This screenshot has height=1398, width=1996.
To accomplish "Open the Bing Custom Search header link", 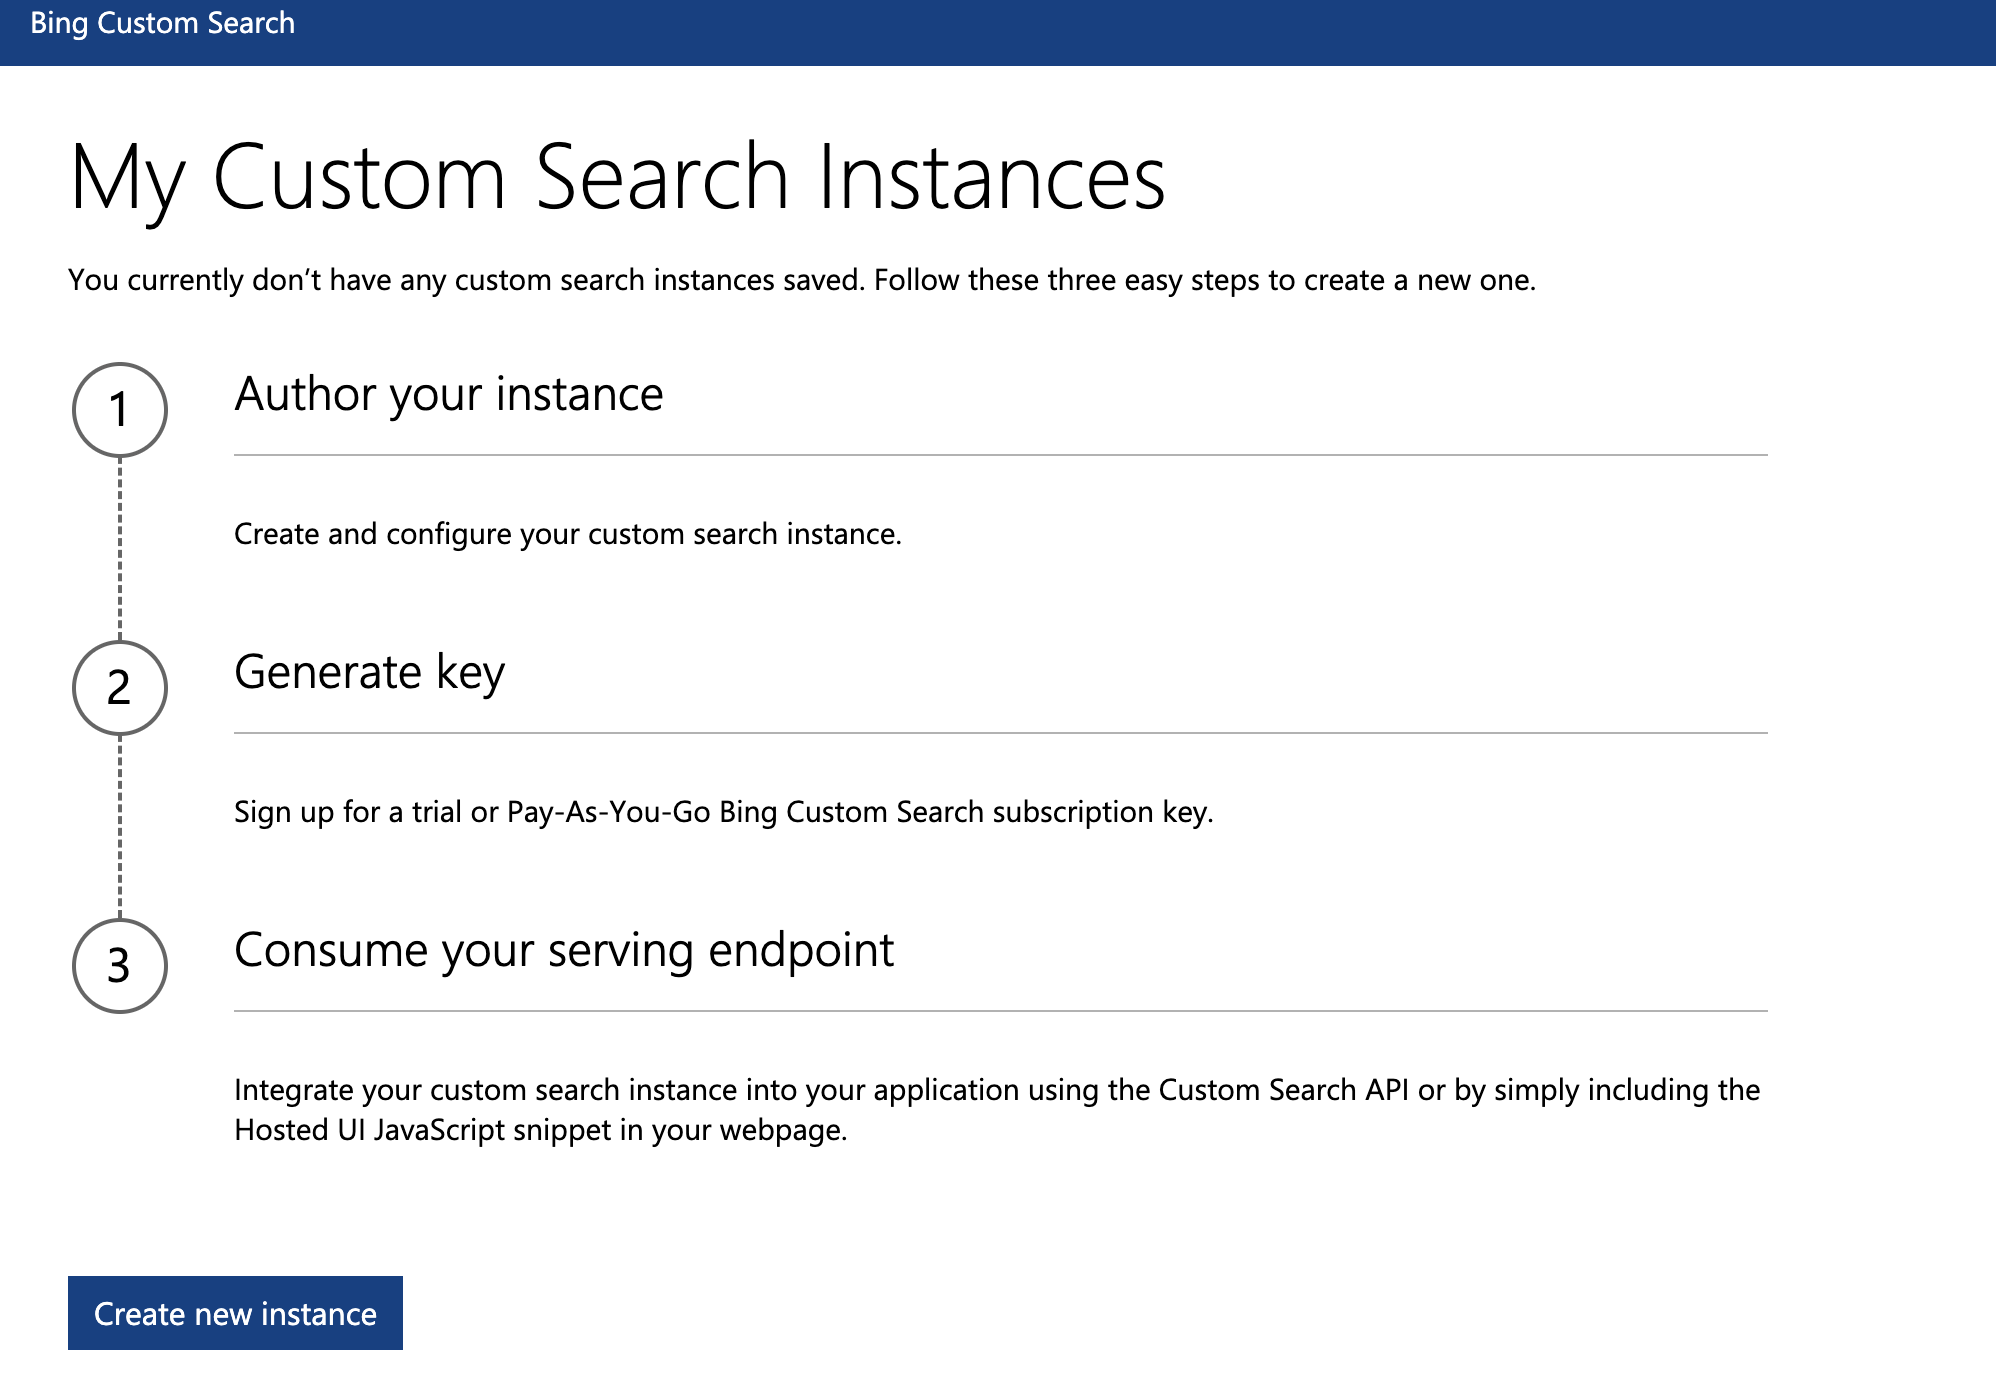I will (x=163, y=23).
